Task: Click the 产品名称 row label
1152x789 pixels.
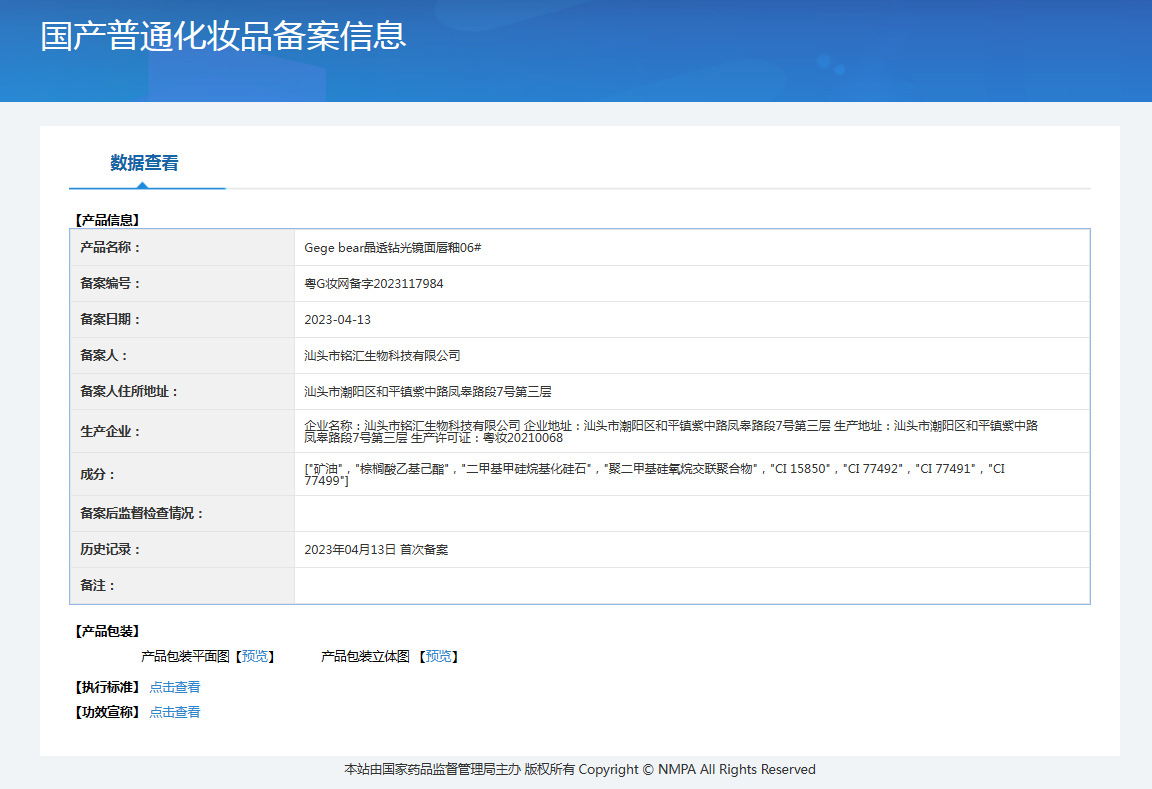Action: (110, 248)
